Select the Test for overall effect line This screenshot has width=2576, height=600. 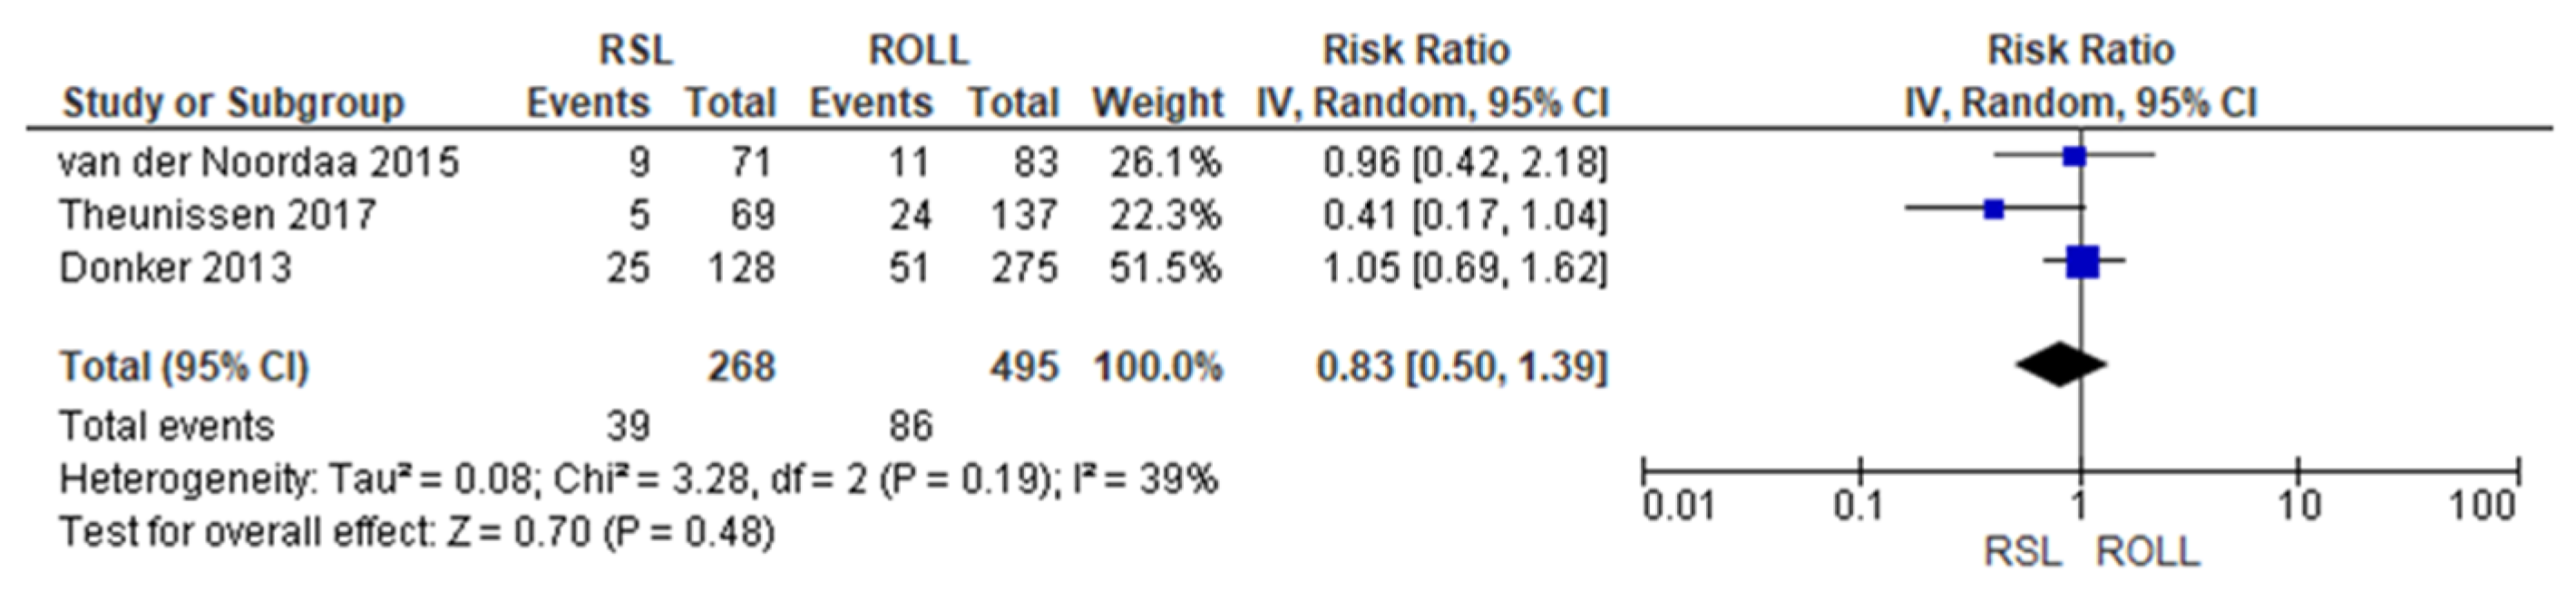[417, 533]
